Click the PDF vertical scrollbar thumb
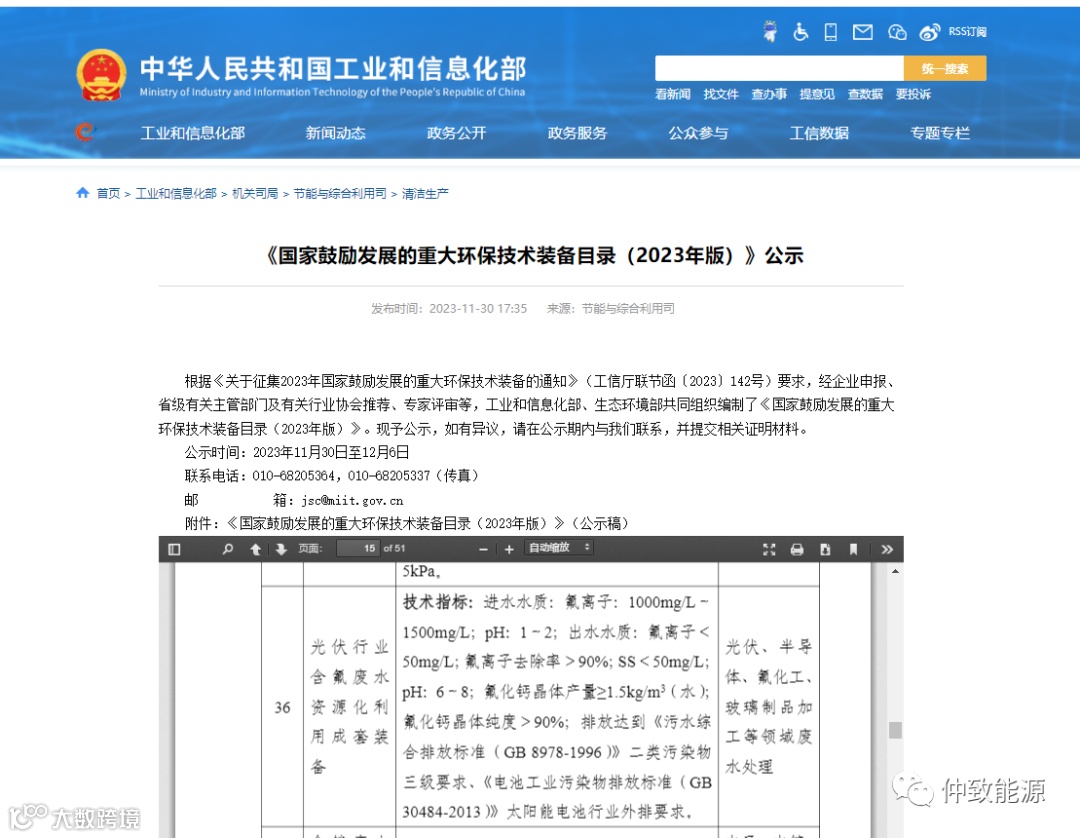Viewport: 1080px width, 838px height. pyautogui.click(x=895, y=730)
